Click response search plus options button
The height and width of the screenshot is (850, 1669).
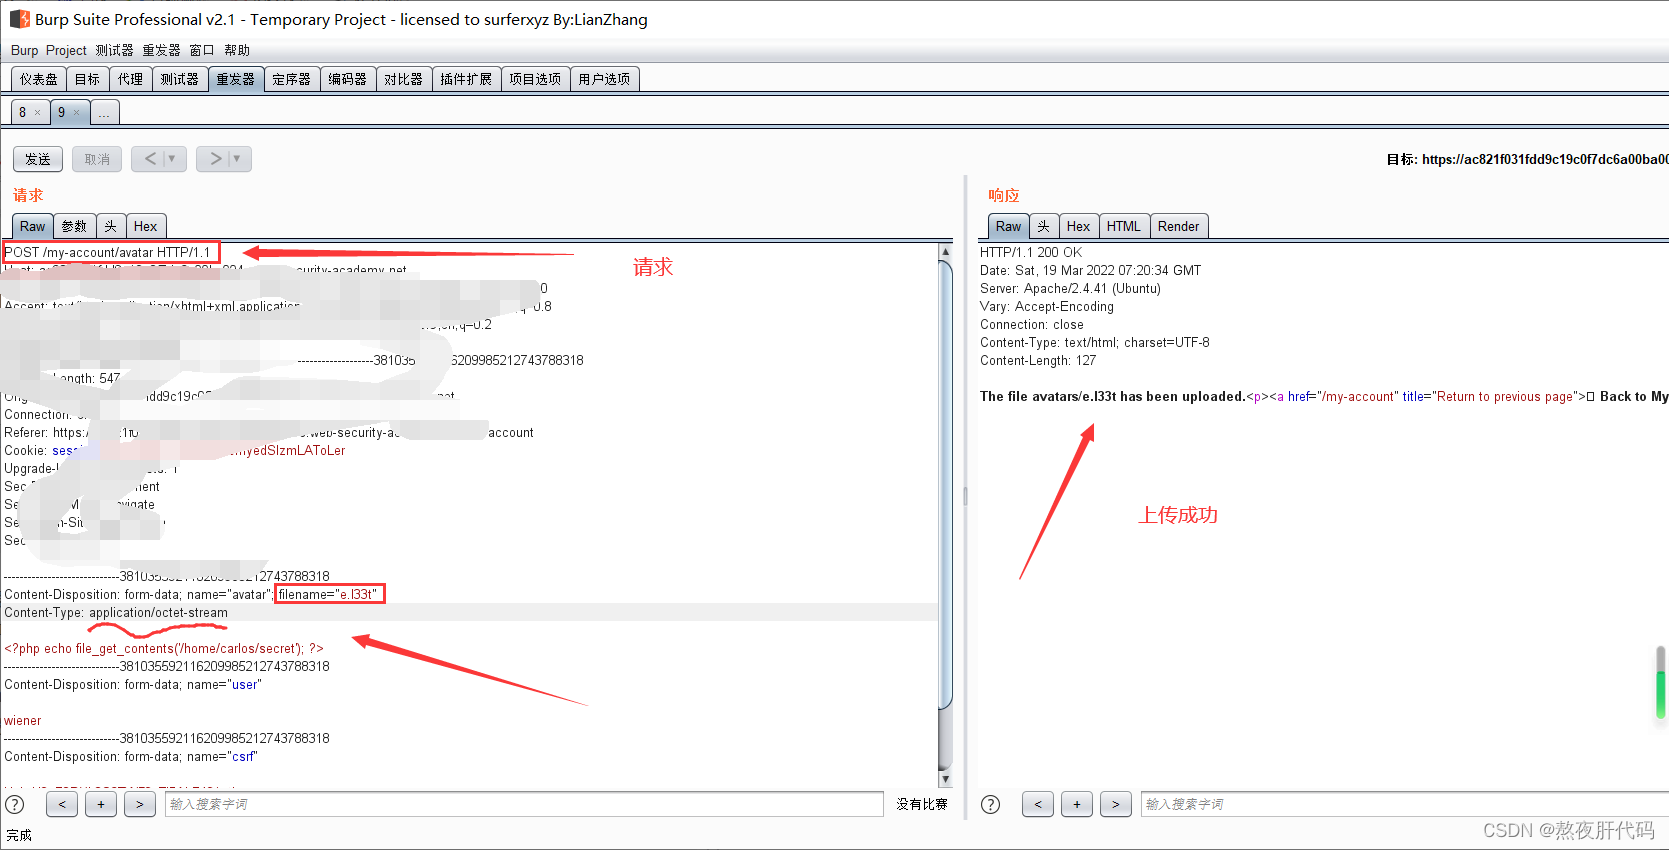point(1077,804)
